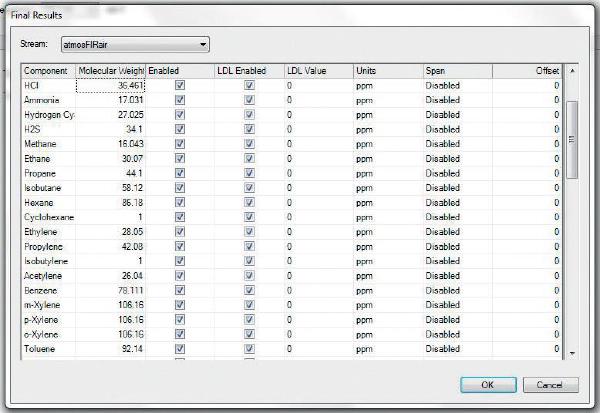Click the Molecular Weight column header
This screenshot has width=600, height=413.
[110, 71]
